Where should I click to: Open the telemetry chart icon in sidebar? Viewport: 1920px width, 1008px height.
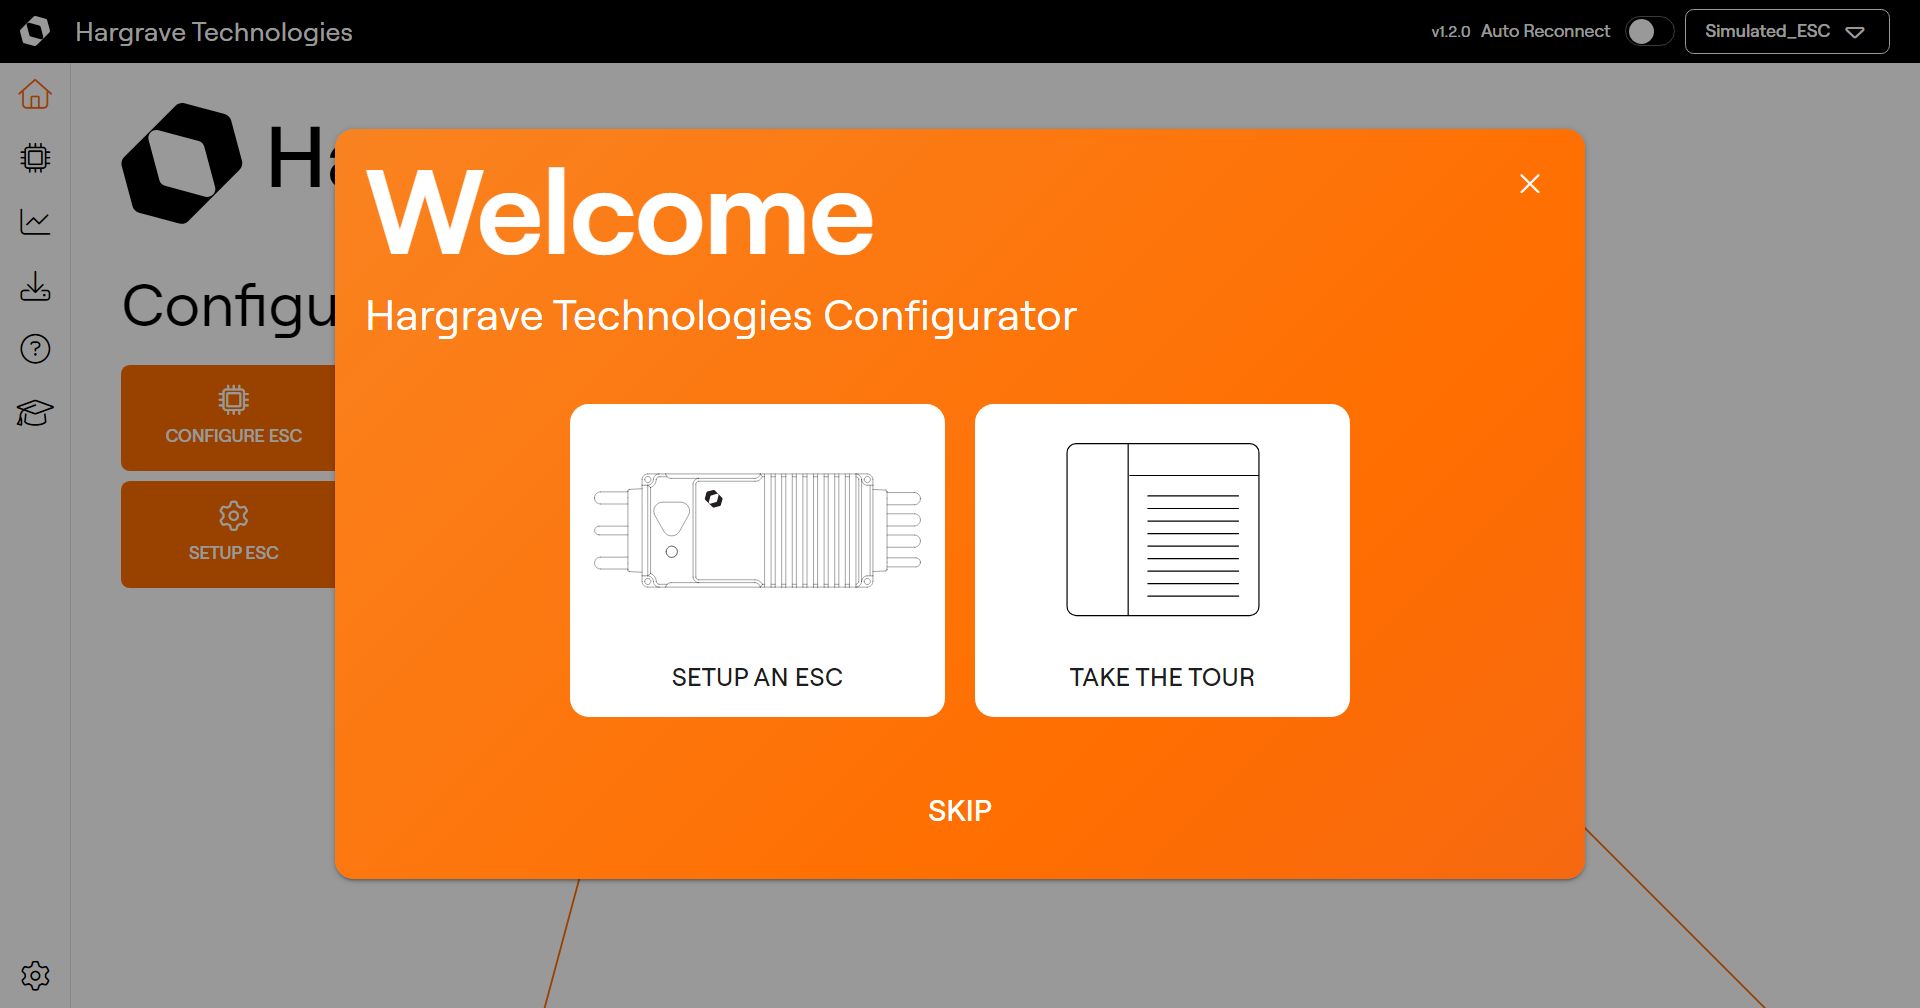[35, 221]
